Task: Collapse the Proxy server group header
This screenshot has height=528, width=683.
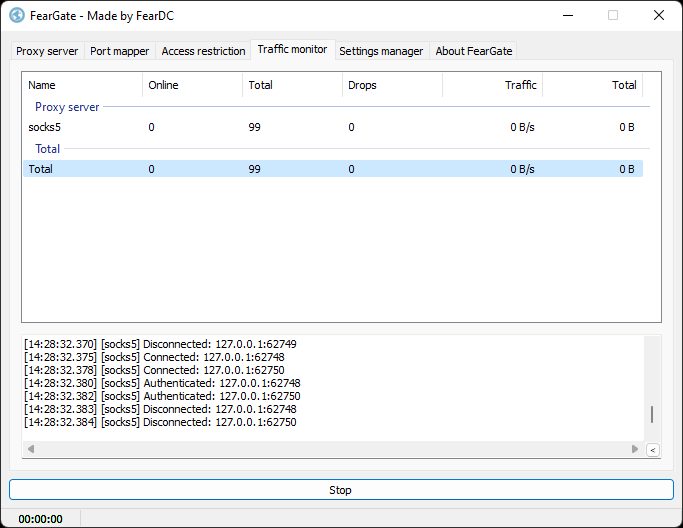Action: coord(67,107)
